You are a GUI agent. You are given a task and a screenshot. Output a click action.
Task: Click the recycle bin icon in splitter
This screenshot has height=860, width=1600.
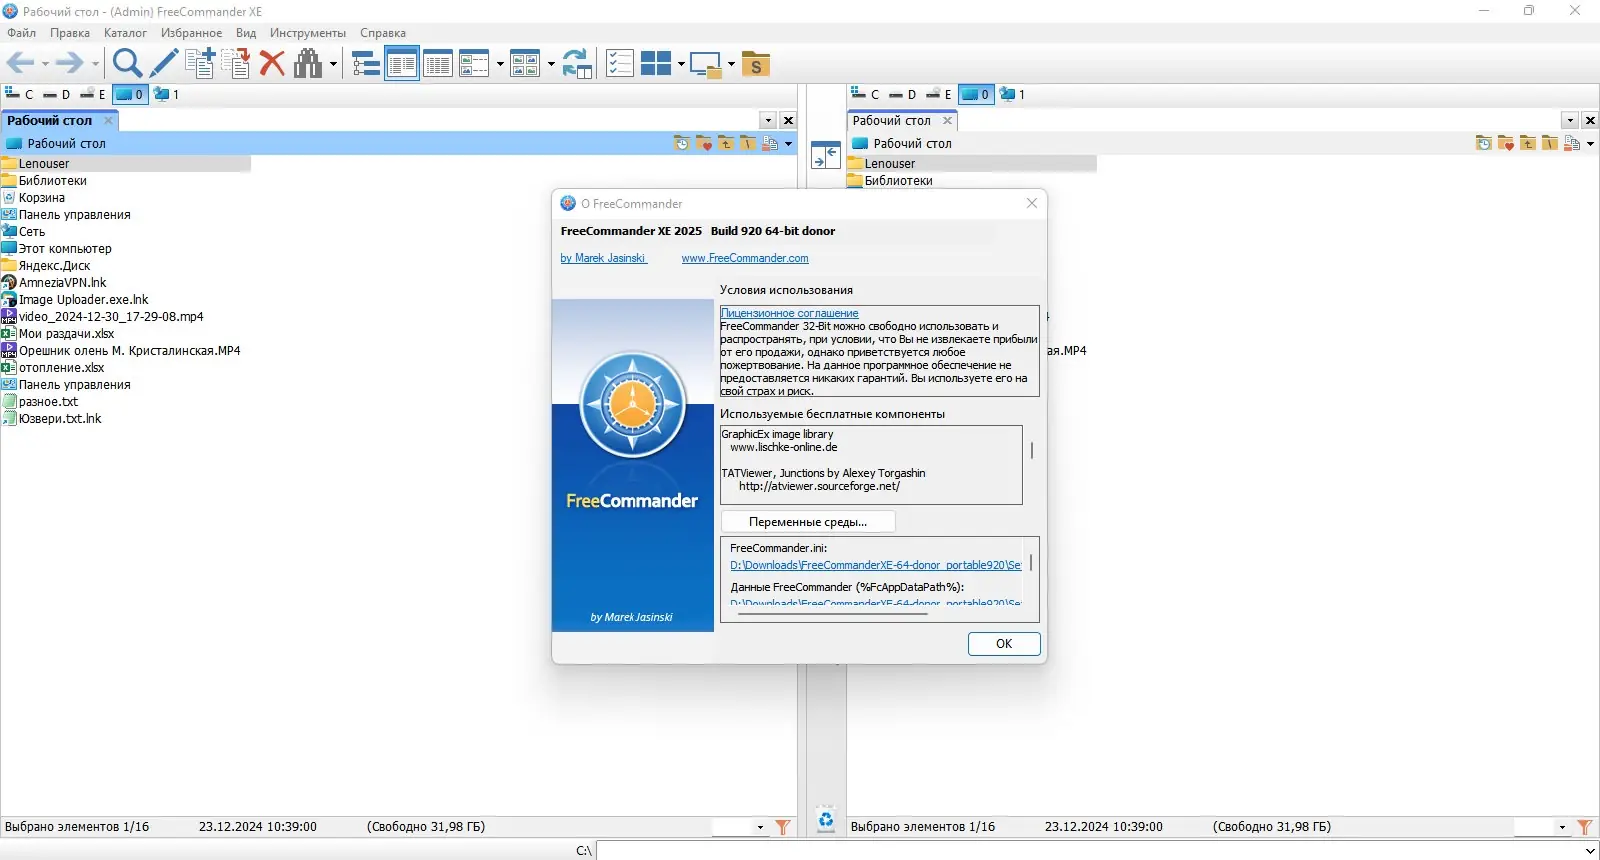point(826,820)
